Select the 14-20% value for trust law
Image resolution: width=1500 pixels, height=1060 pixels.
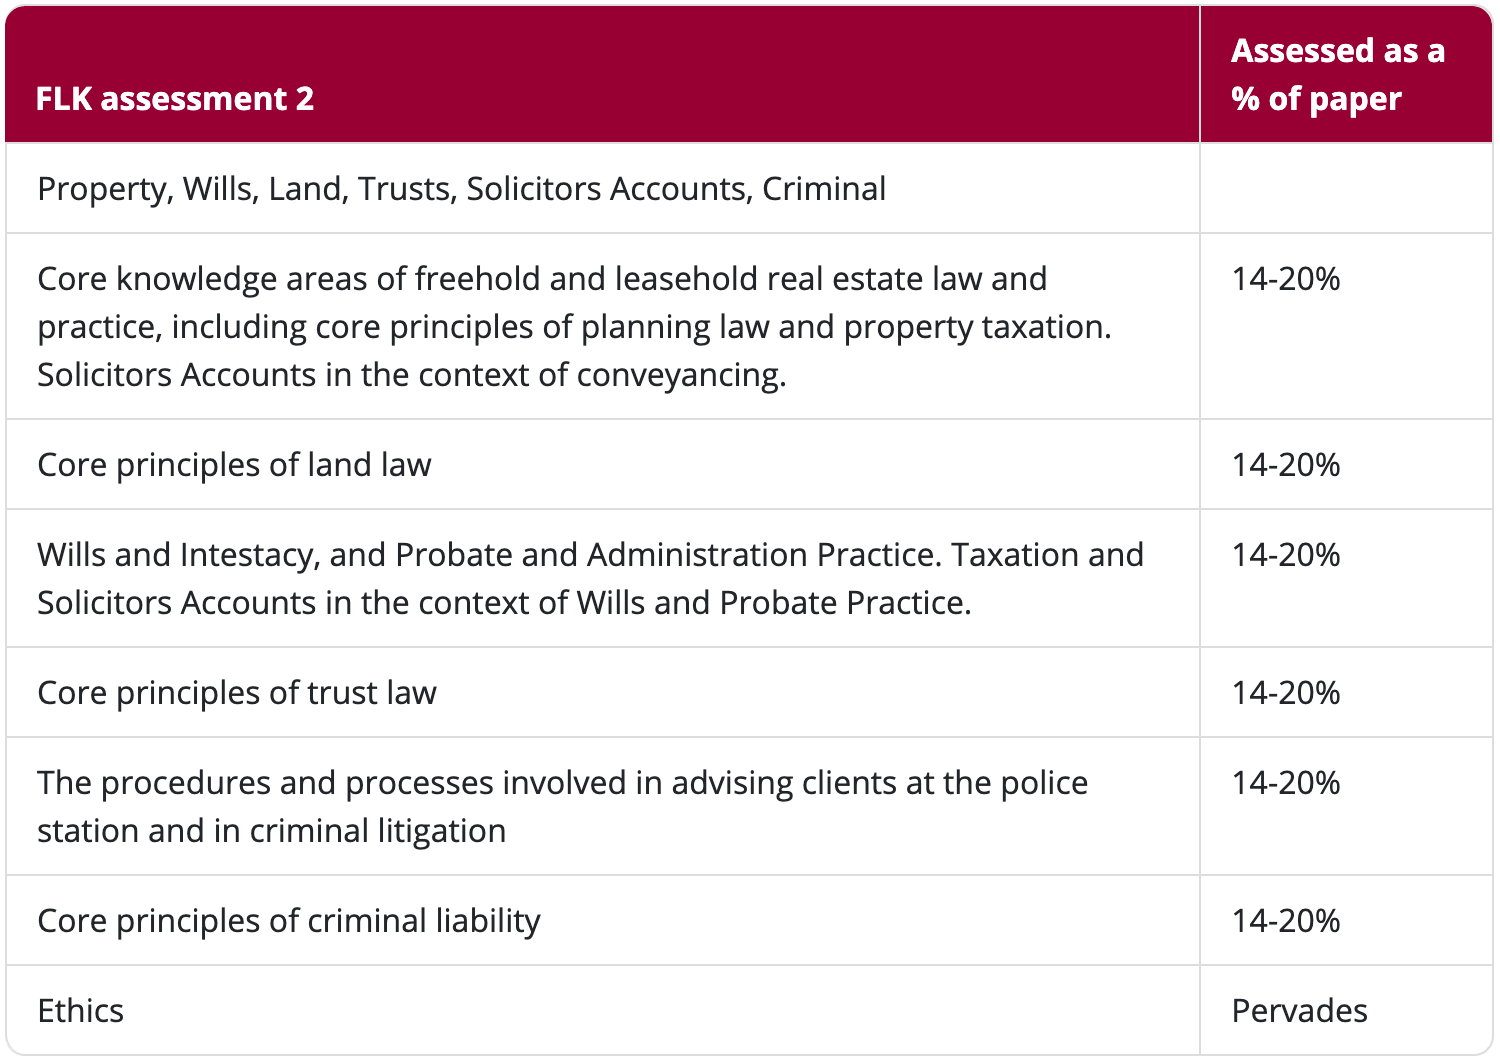1285,693
